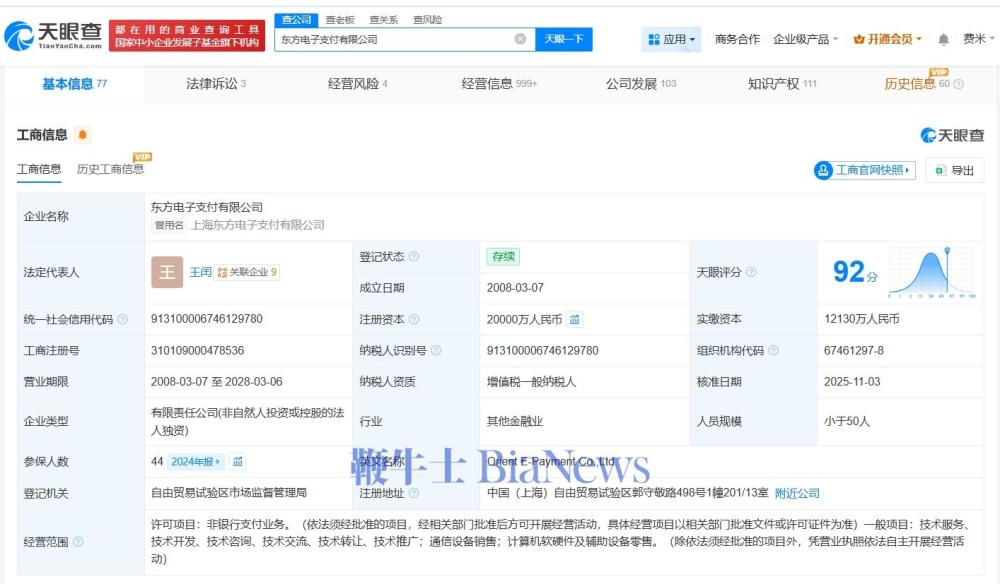Click help icon next to 注册地址
Viewport: 1000px width, 584px height.
pyautogui.click(x=414, y=493)
